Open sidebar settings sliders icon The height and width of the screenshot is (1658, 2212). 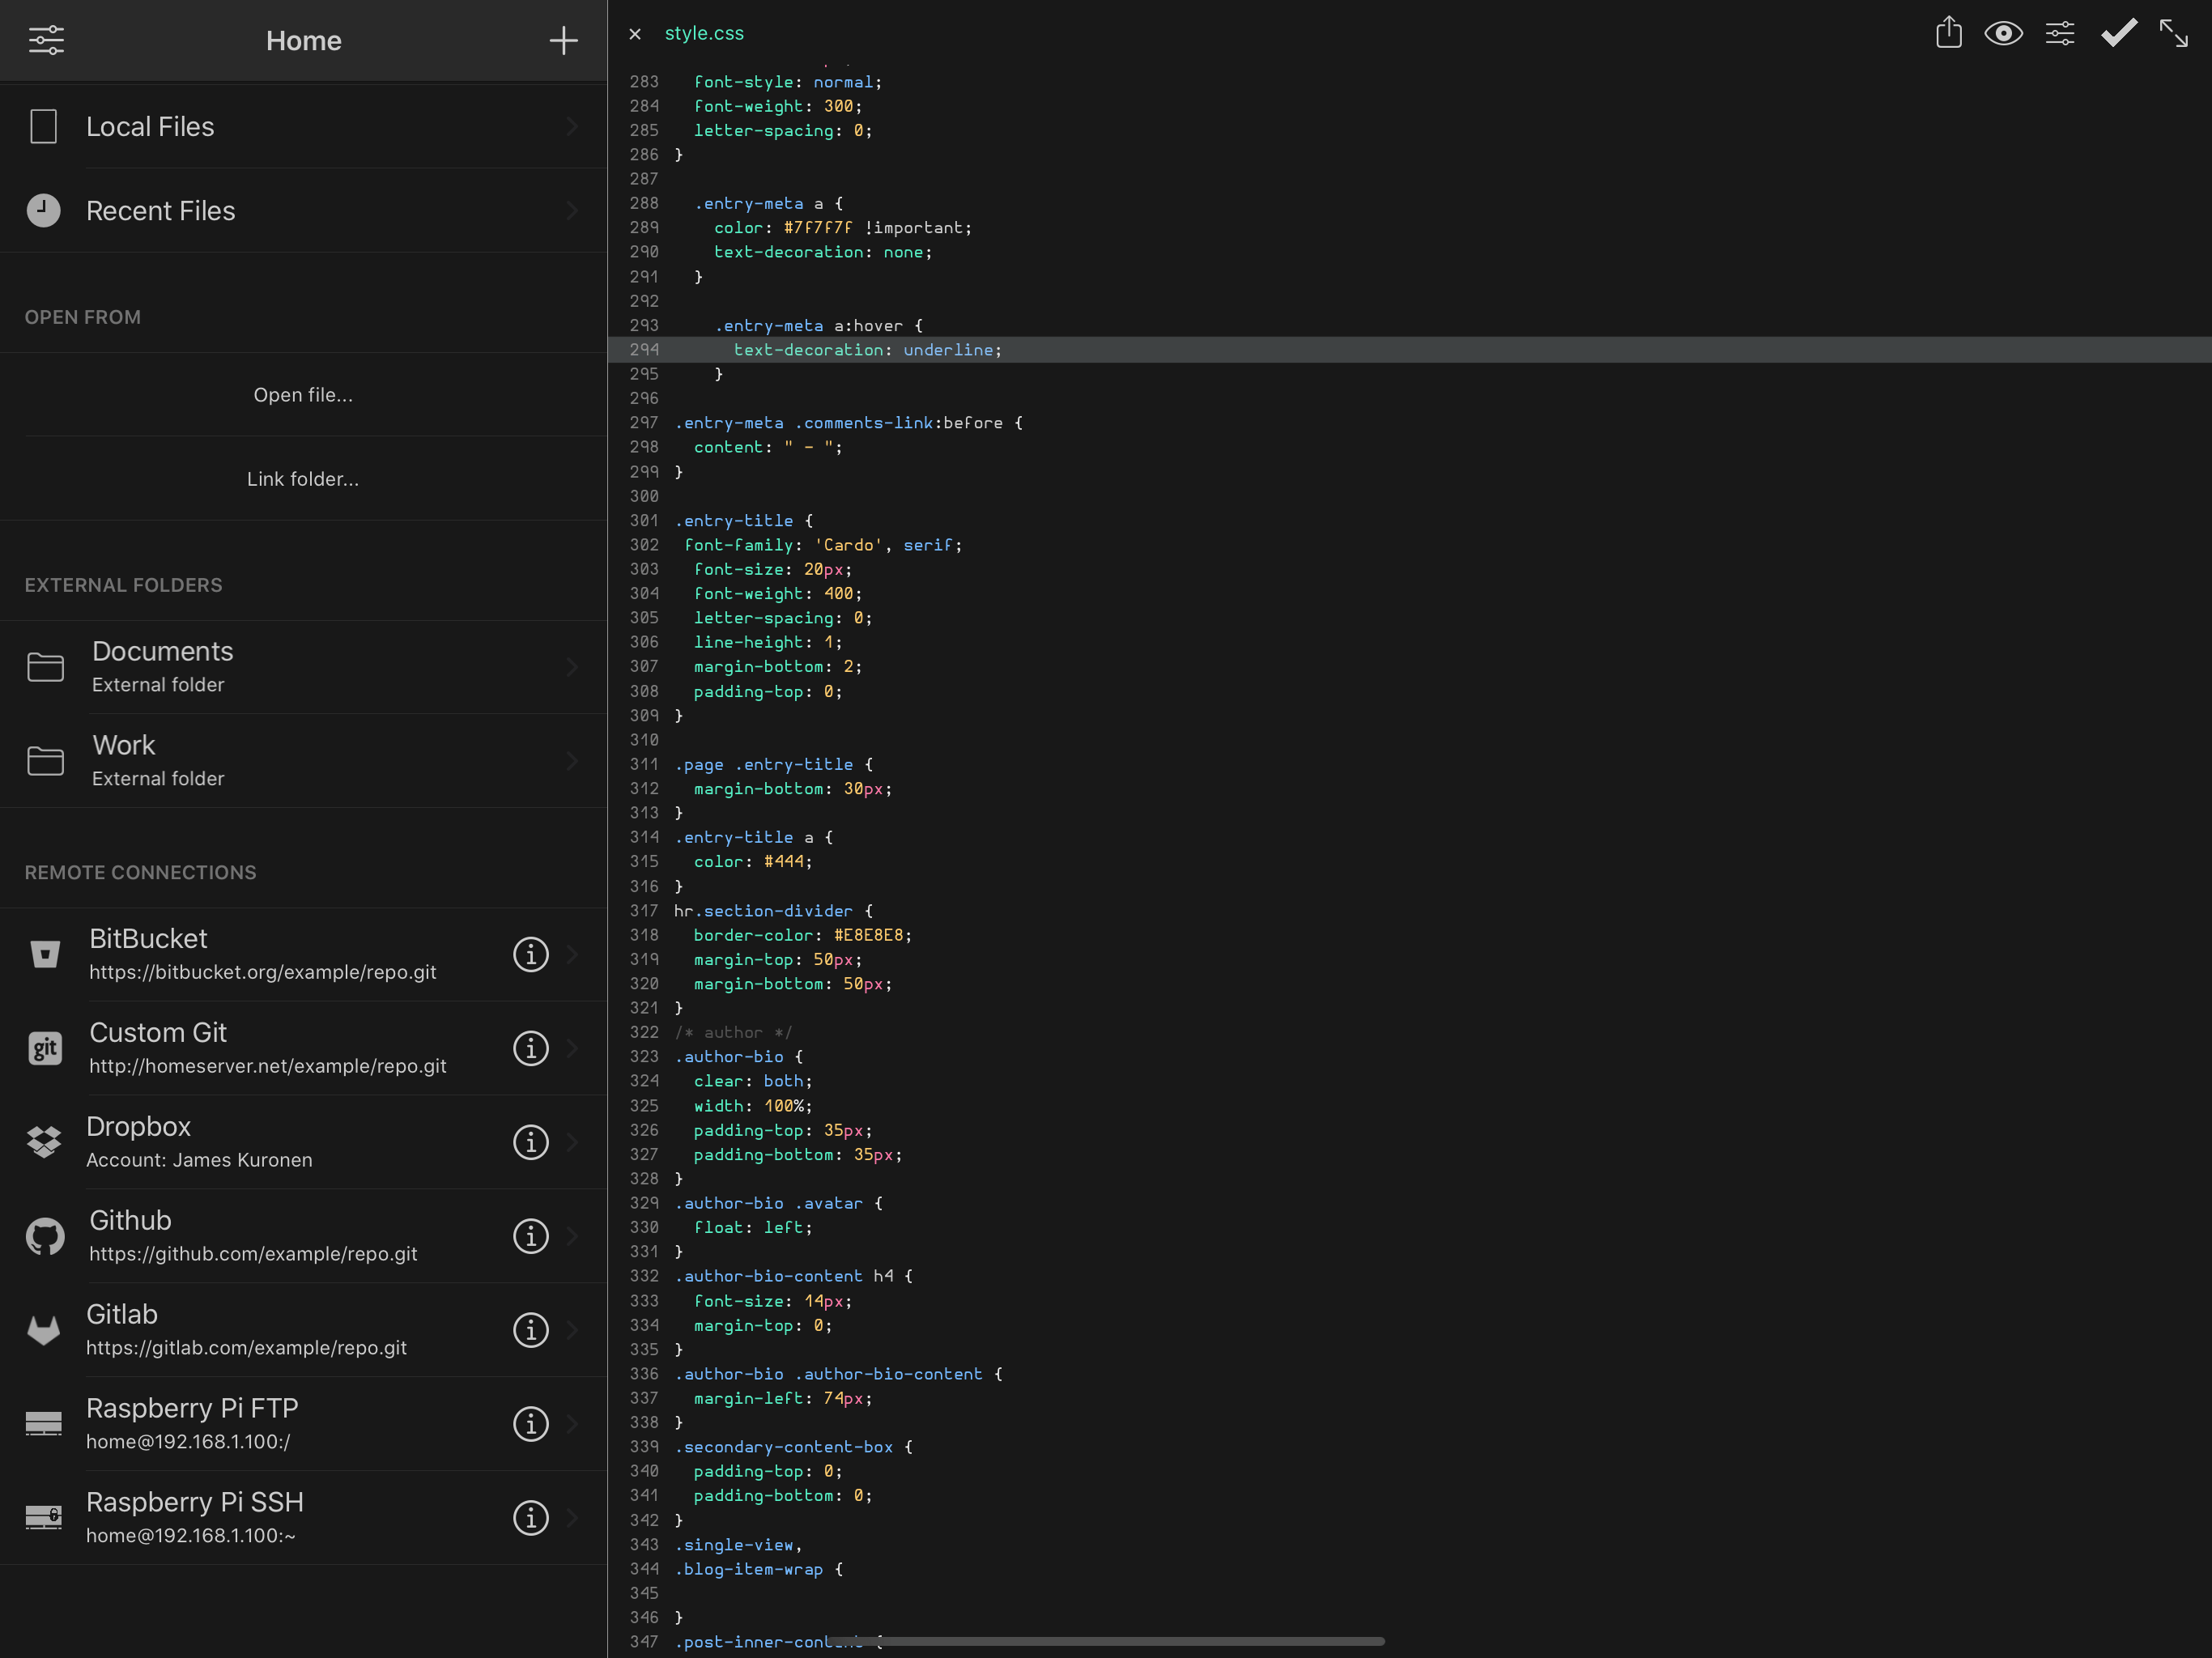pyautogui.click(x=46, y=40)
